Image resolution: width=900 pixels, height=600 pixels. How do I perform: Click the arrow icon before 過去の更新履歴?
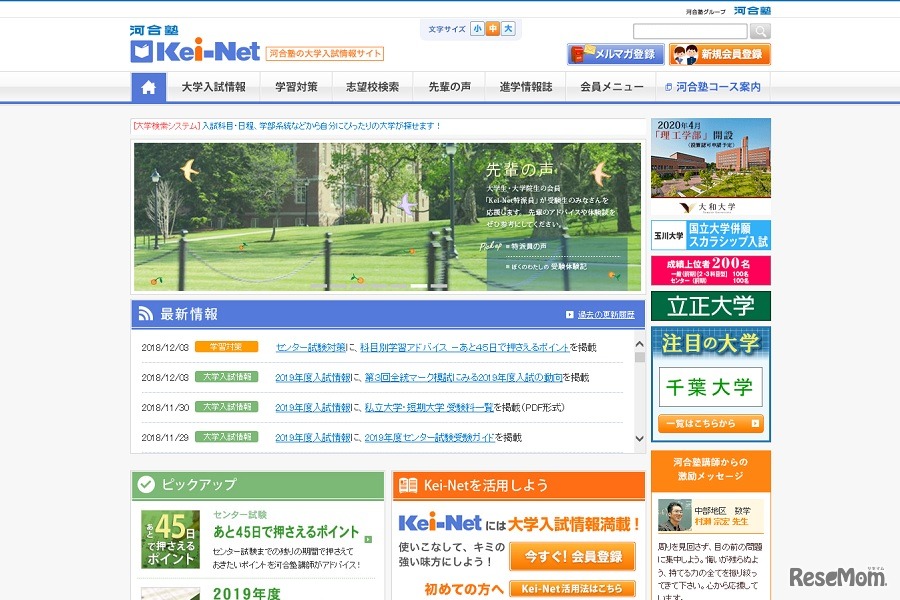[x=569, y=315]
